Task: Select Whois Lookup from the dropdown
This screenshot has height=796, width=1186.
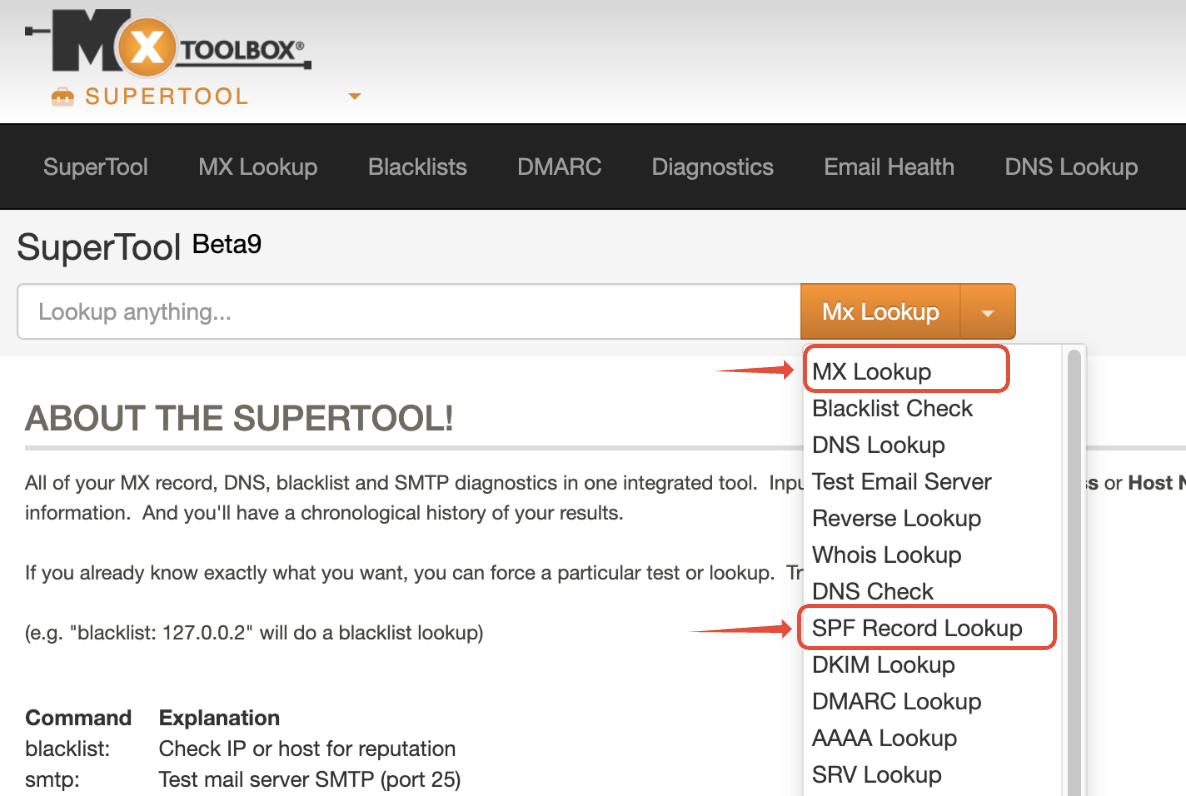Action: coord(886,555)
